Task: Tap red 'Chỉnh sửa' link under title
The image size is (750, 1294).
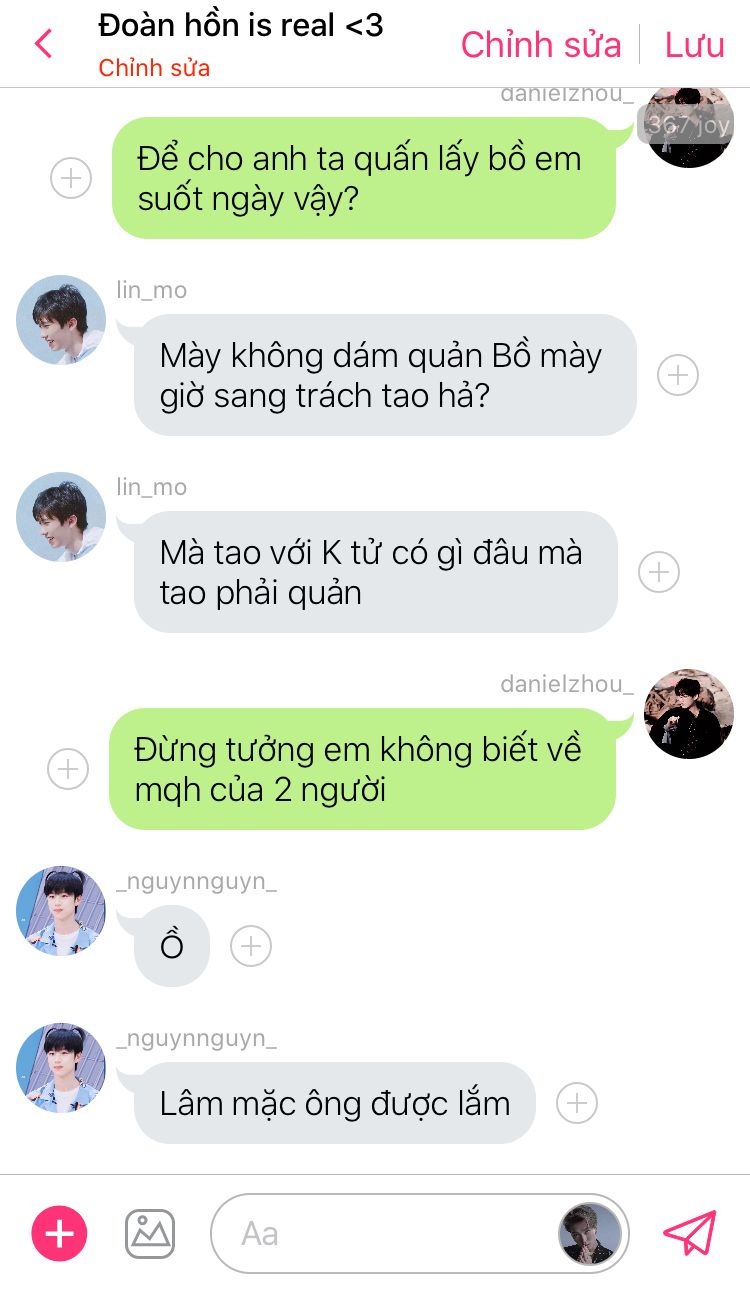Action: [154, 69]
